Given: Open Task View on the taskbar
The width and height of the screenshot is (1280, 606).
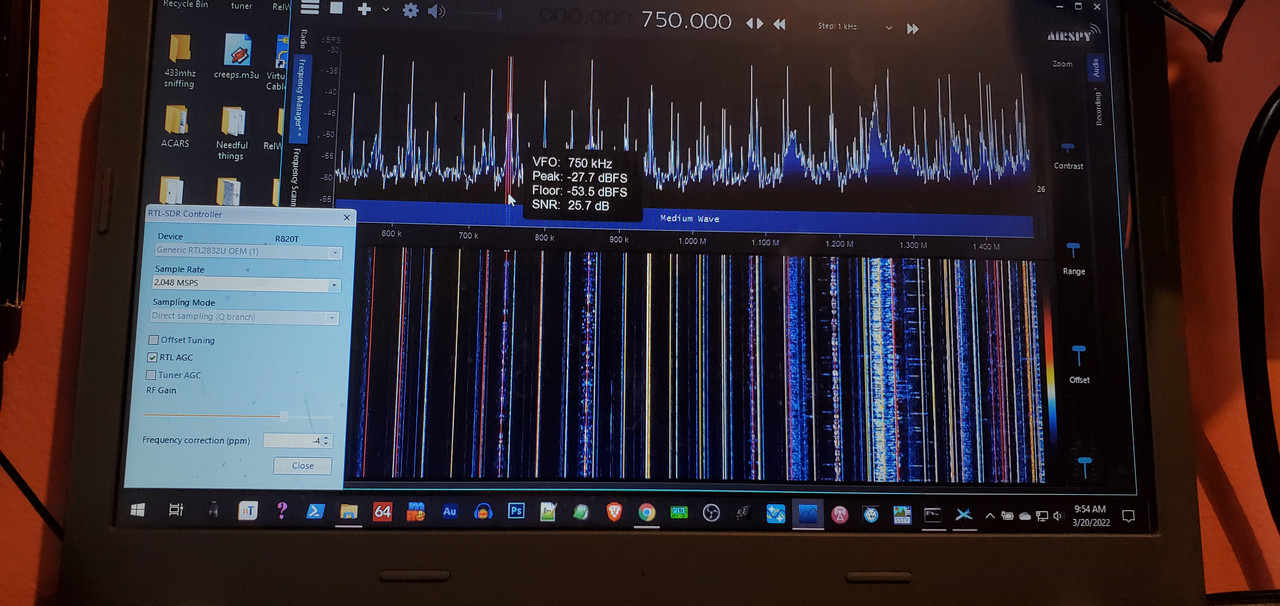Looking at the screenshot, I should point(175,511).
